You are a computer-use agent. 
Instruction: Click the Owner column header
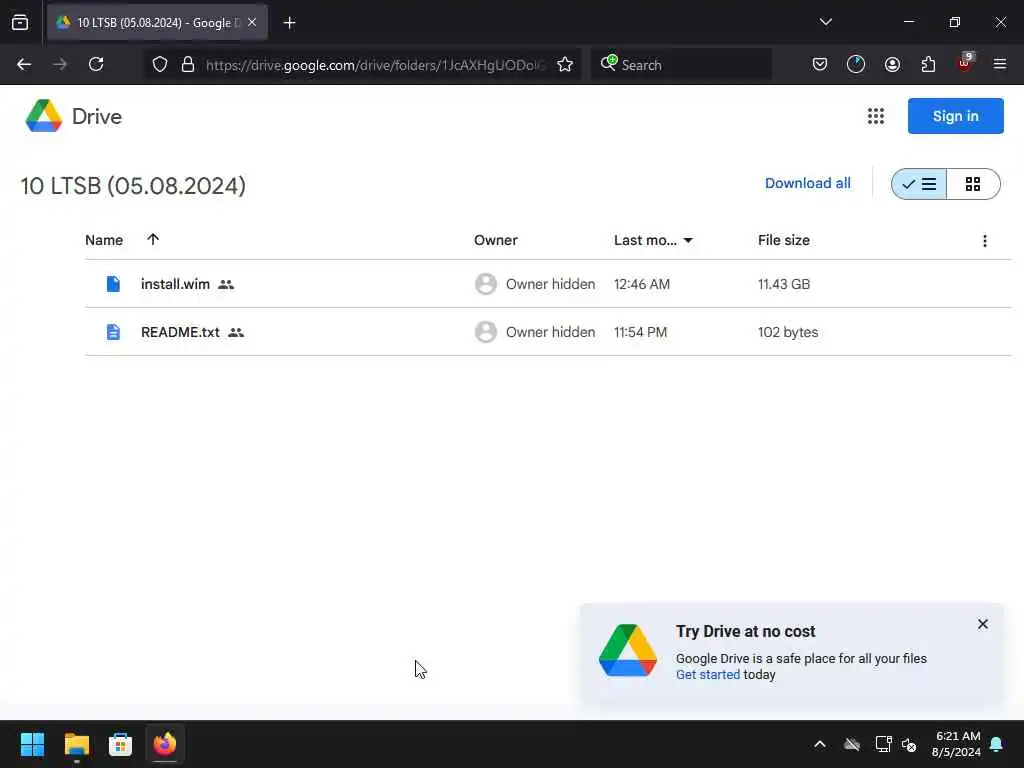(x=496, y=240)
